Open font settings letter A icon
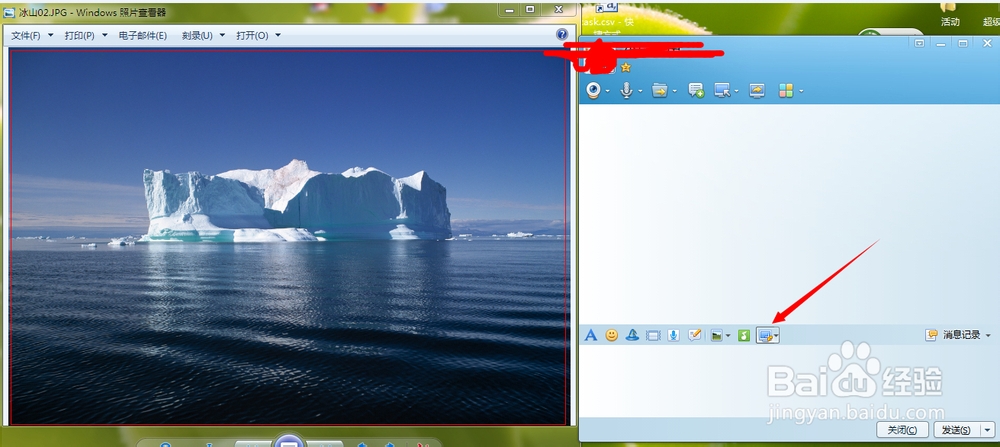Image resolution: width=1000 pixels, height=447 pixels. (591, 335)
